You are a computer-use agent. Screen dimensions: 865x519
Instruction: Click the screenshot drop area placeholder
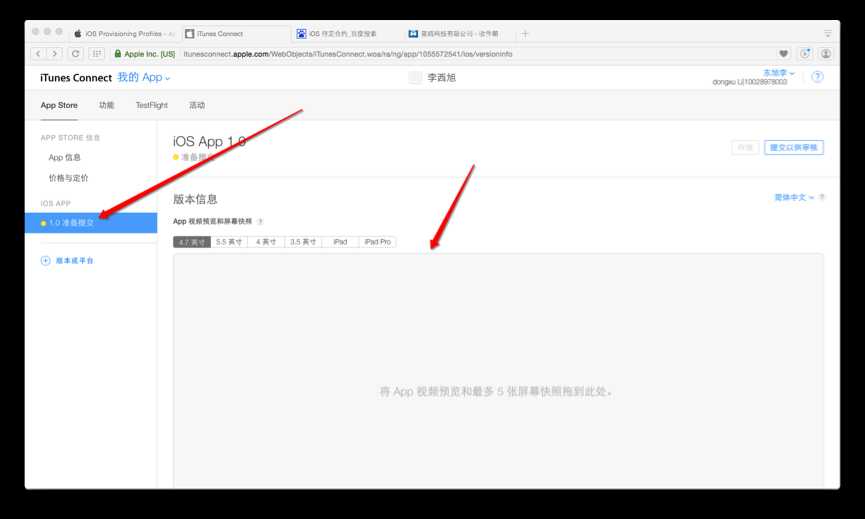coord(498,371)
